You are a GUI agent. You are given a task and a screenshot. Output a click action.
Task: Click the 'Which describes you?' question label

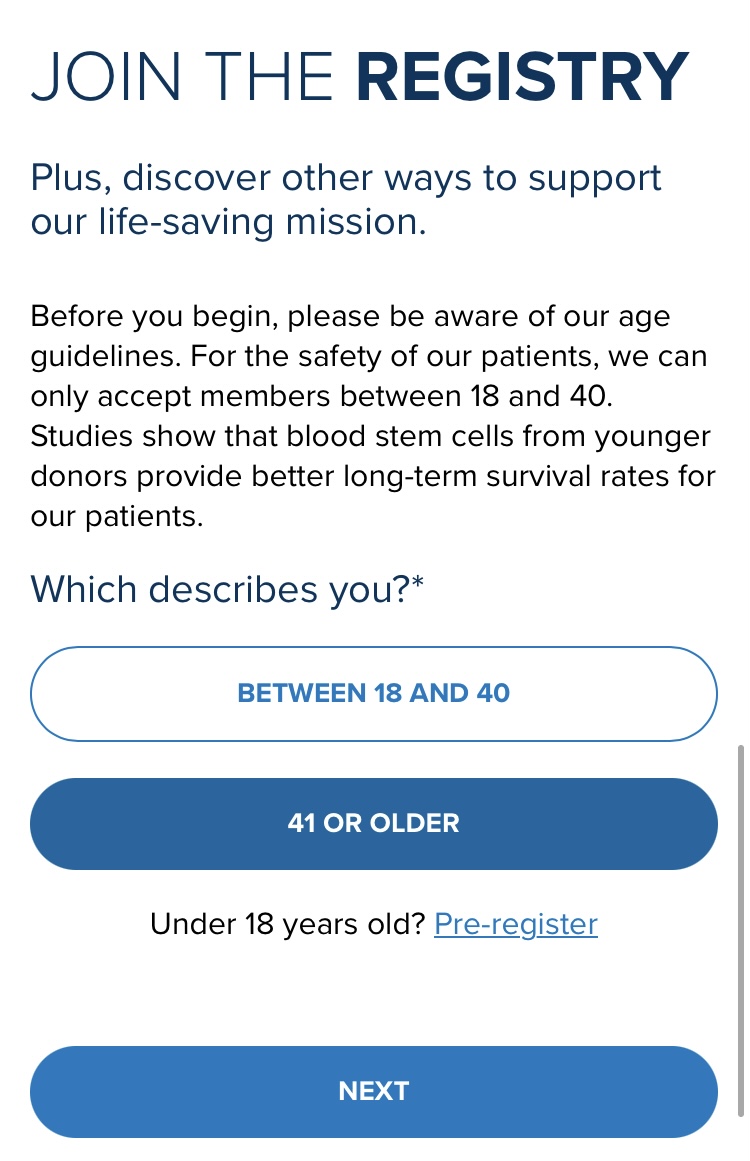[x=220, y=589]
